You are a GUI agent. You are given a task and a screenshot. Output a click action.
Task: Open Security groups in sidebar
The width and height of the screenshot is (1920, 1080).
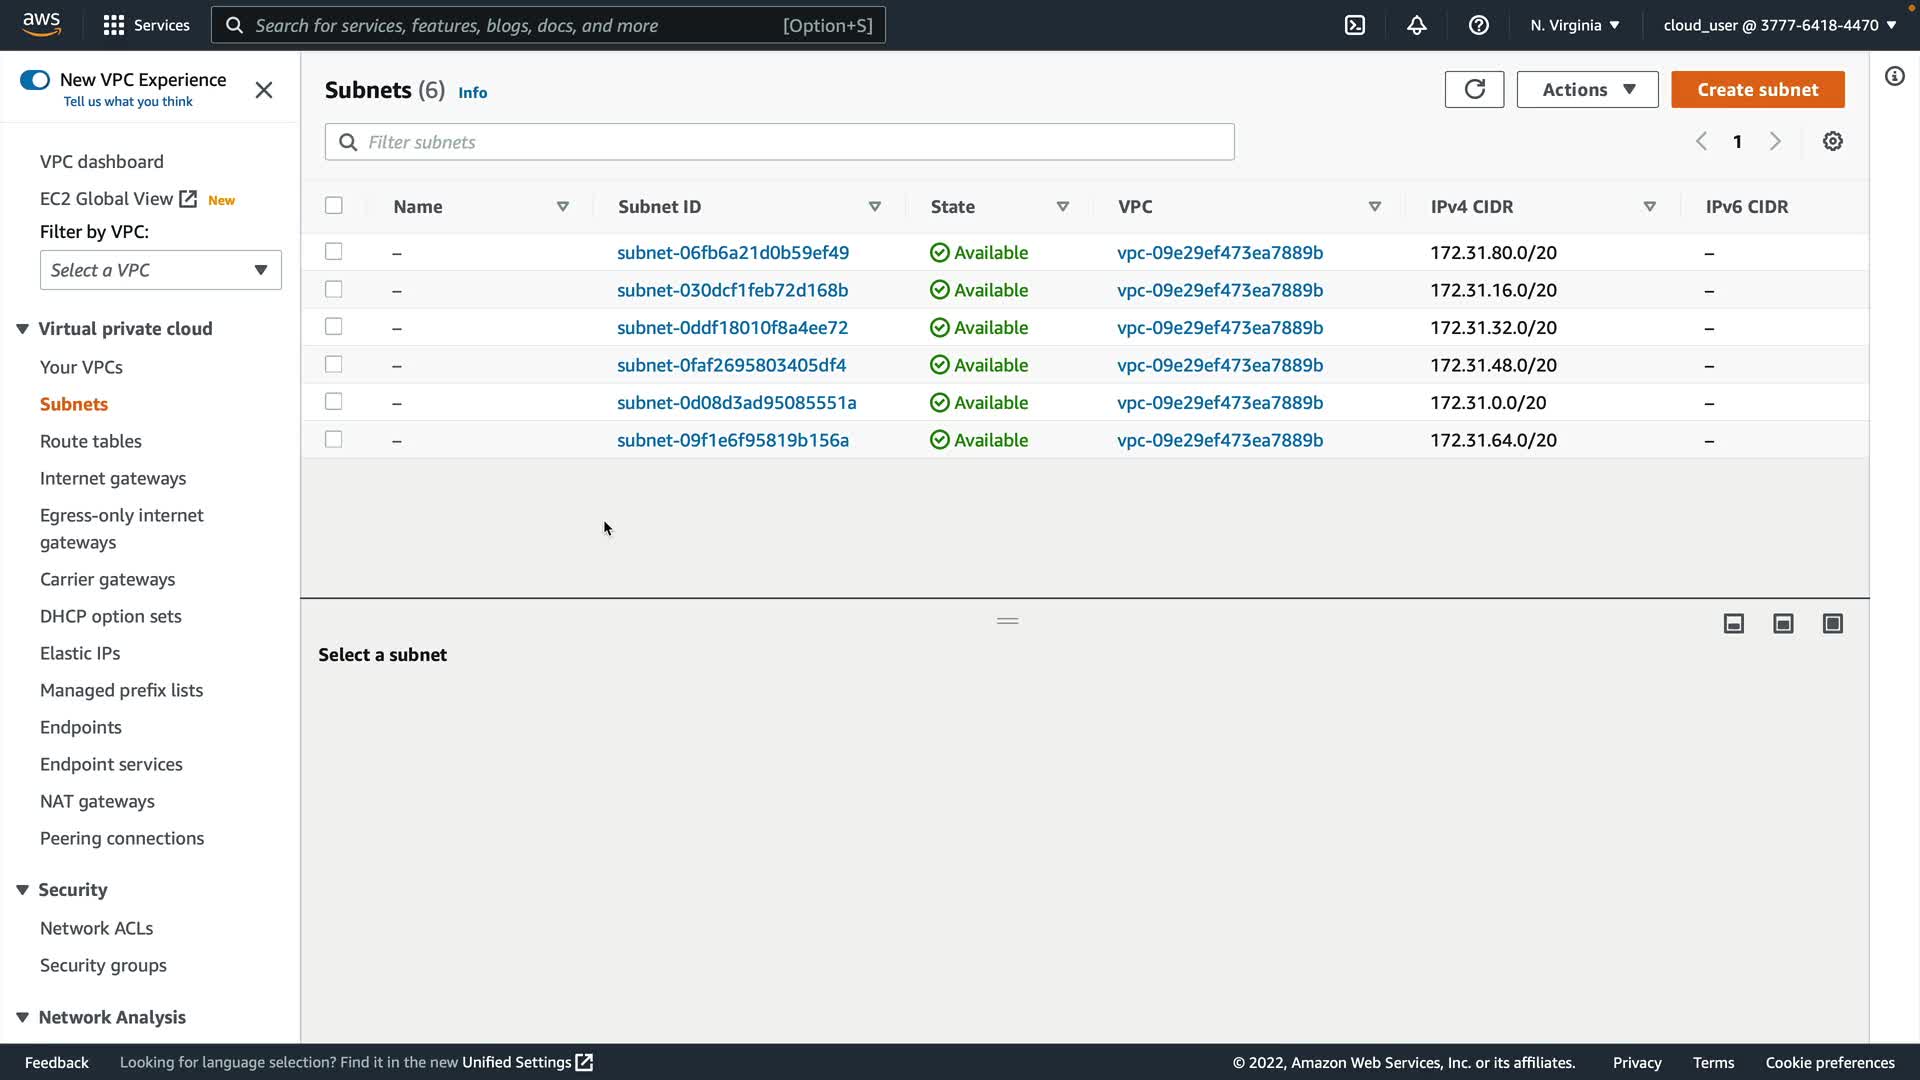click(103, 965)
